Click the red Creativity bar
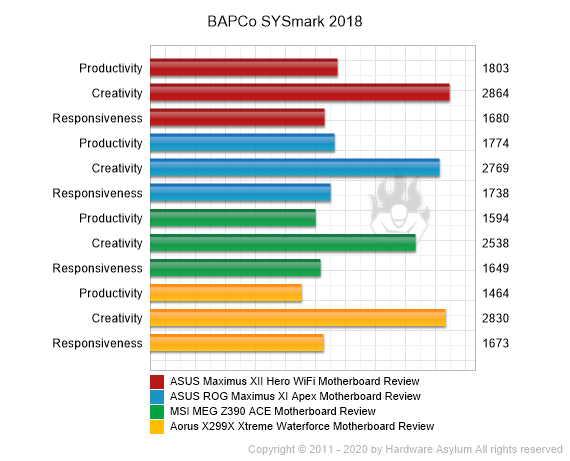 pyautogui.click(x=300, y=93)
